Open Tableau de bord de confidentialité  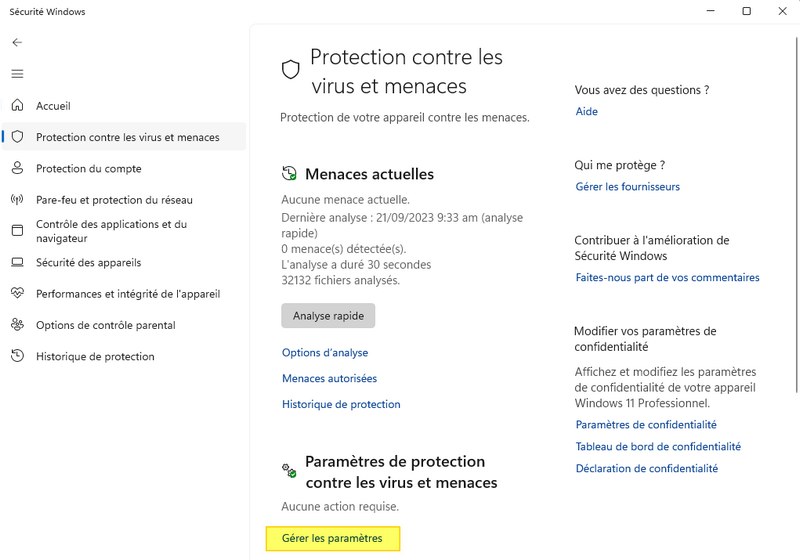[x=658, y=447]
